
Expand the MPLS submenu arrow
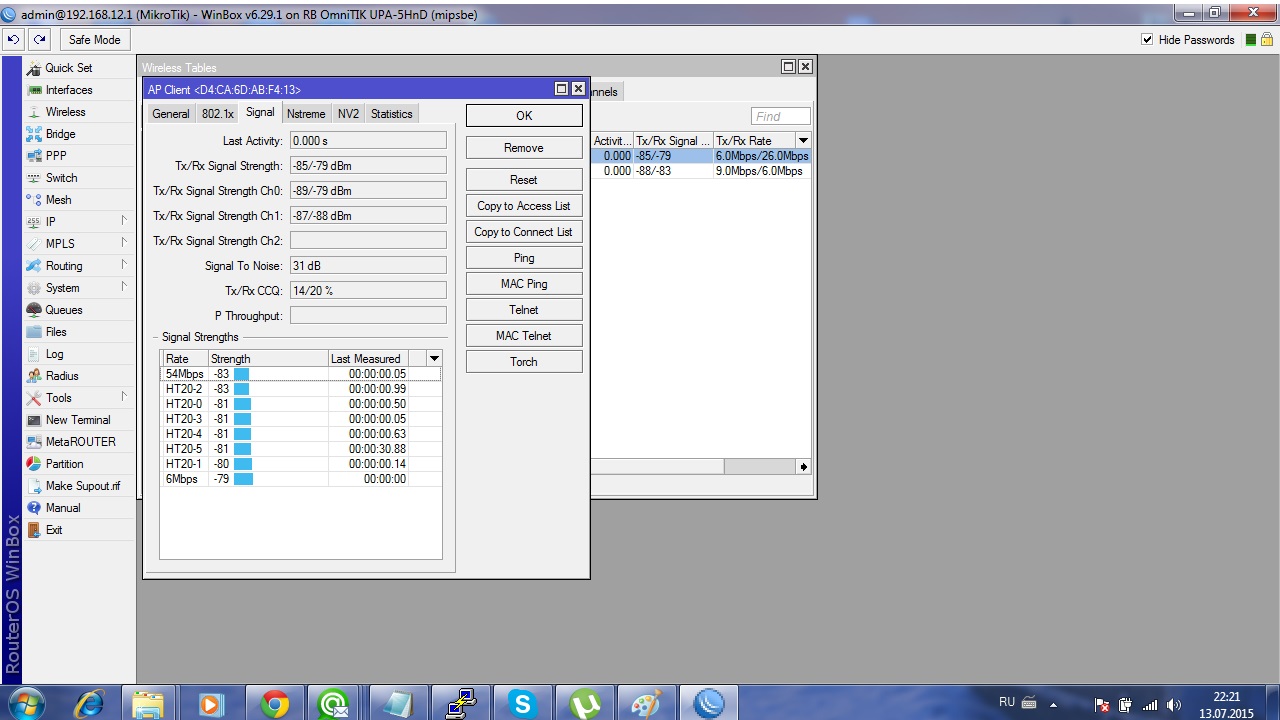click(x=124, y=243)
